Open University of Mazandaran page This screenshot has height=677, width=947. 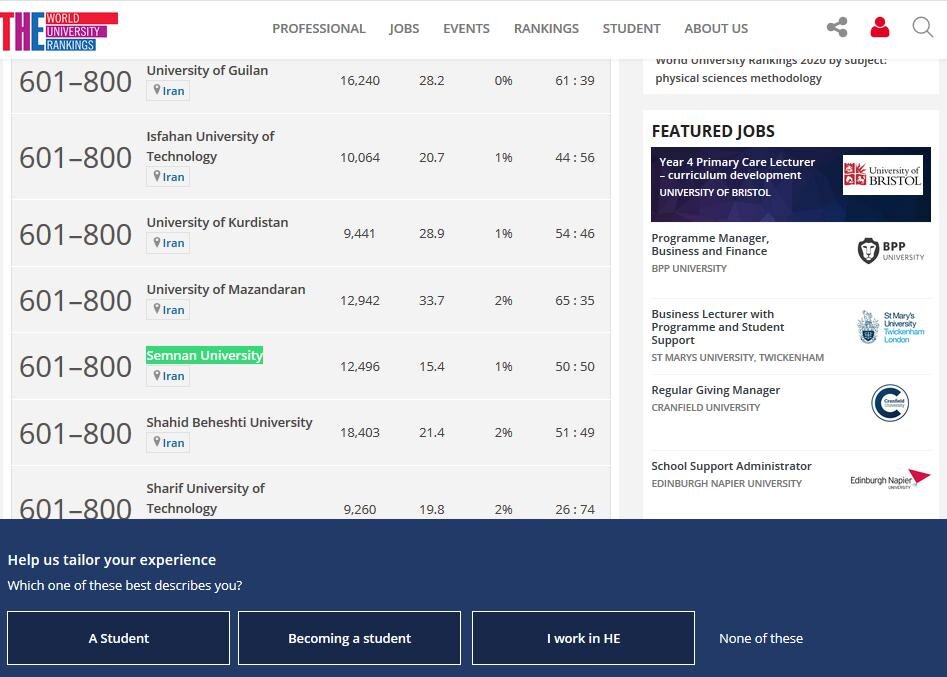225,289
